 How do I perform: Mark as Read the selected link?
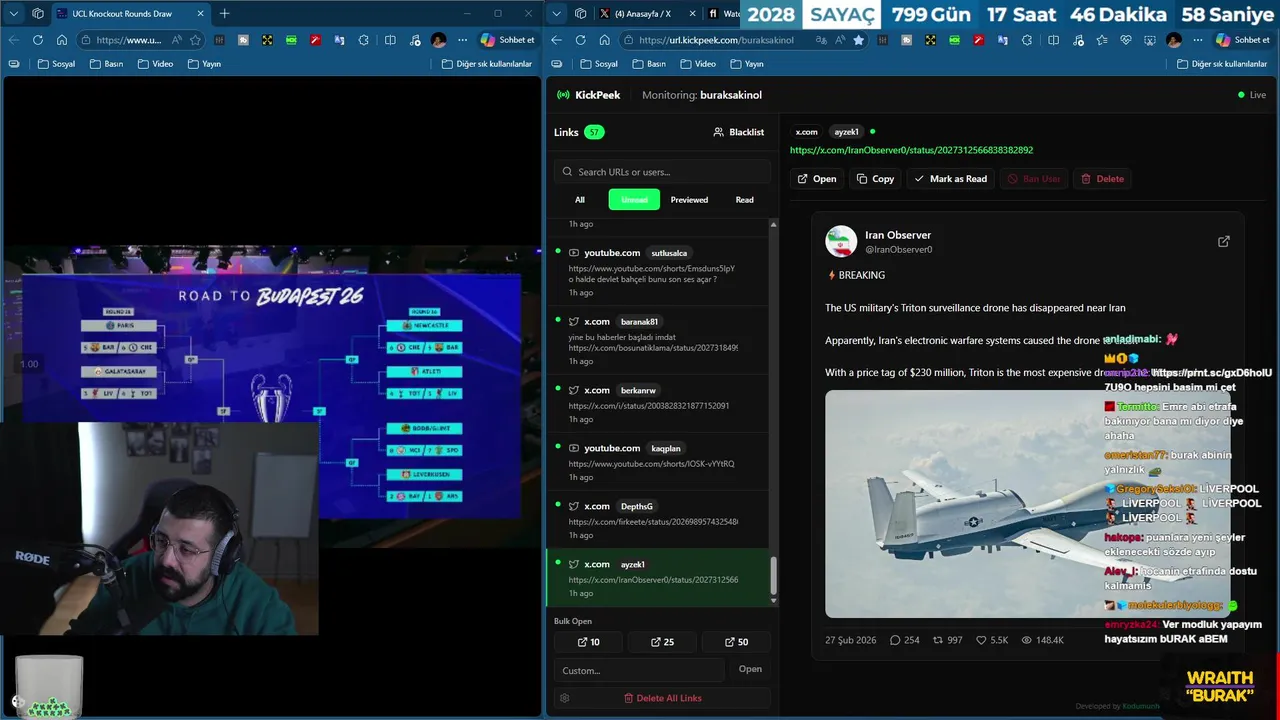pos(951,179)
